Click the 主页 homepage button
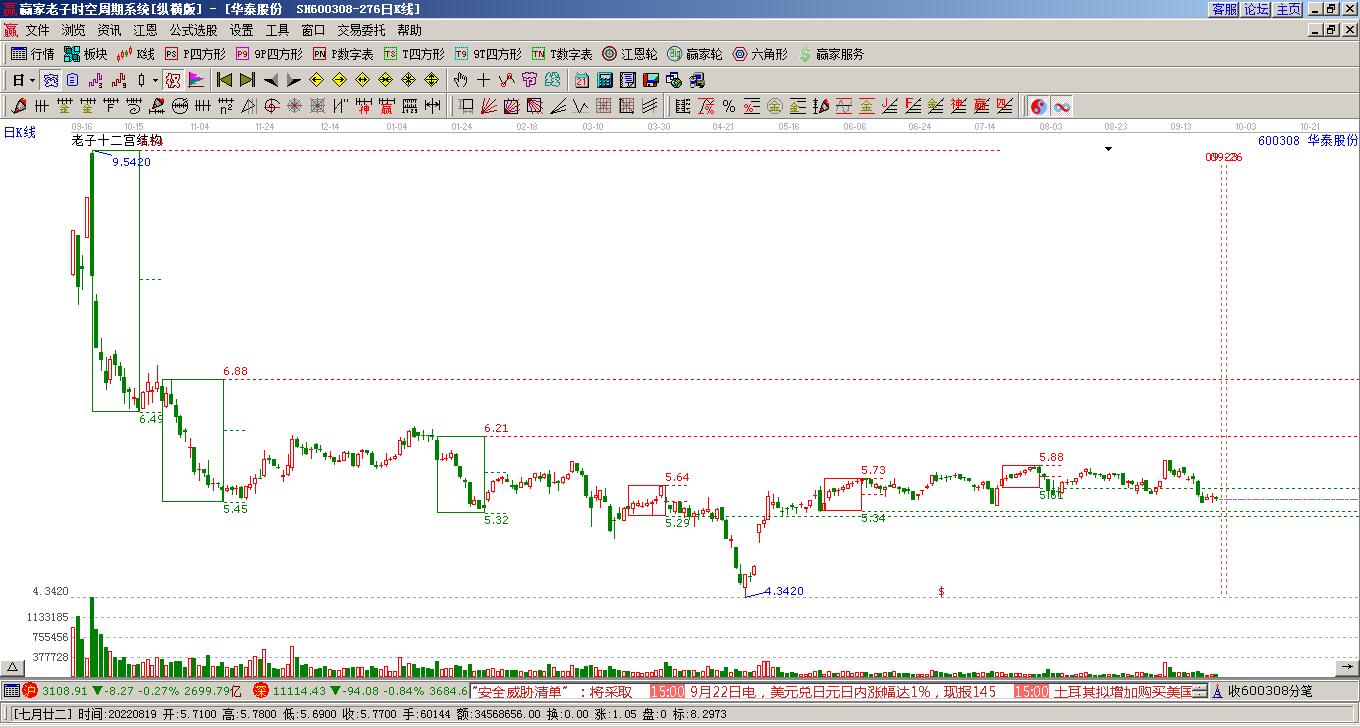 click(1289, 9)
